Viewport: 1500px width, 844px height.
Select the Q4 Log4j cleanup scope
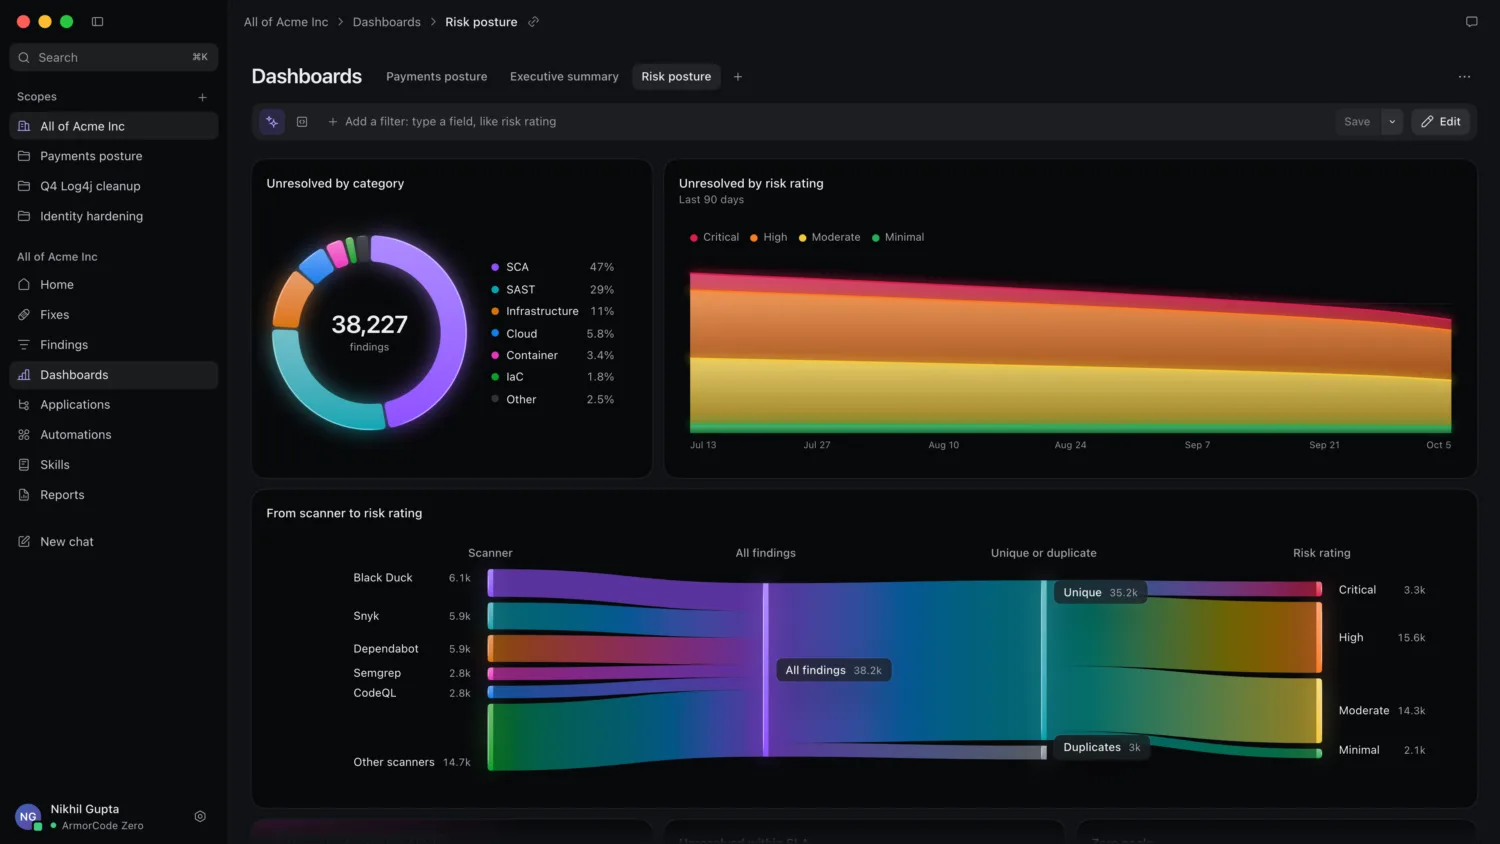pyautogui.click(x=114, y=186)
